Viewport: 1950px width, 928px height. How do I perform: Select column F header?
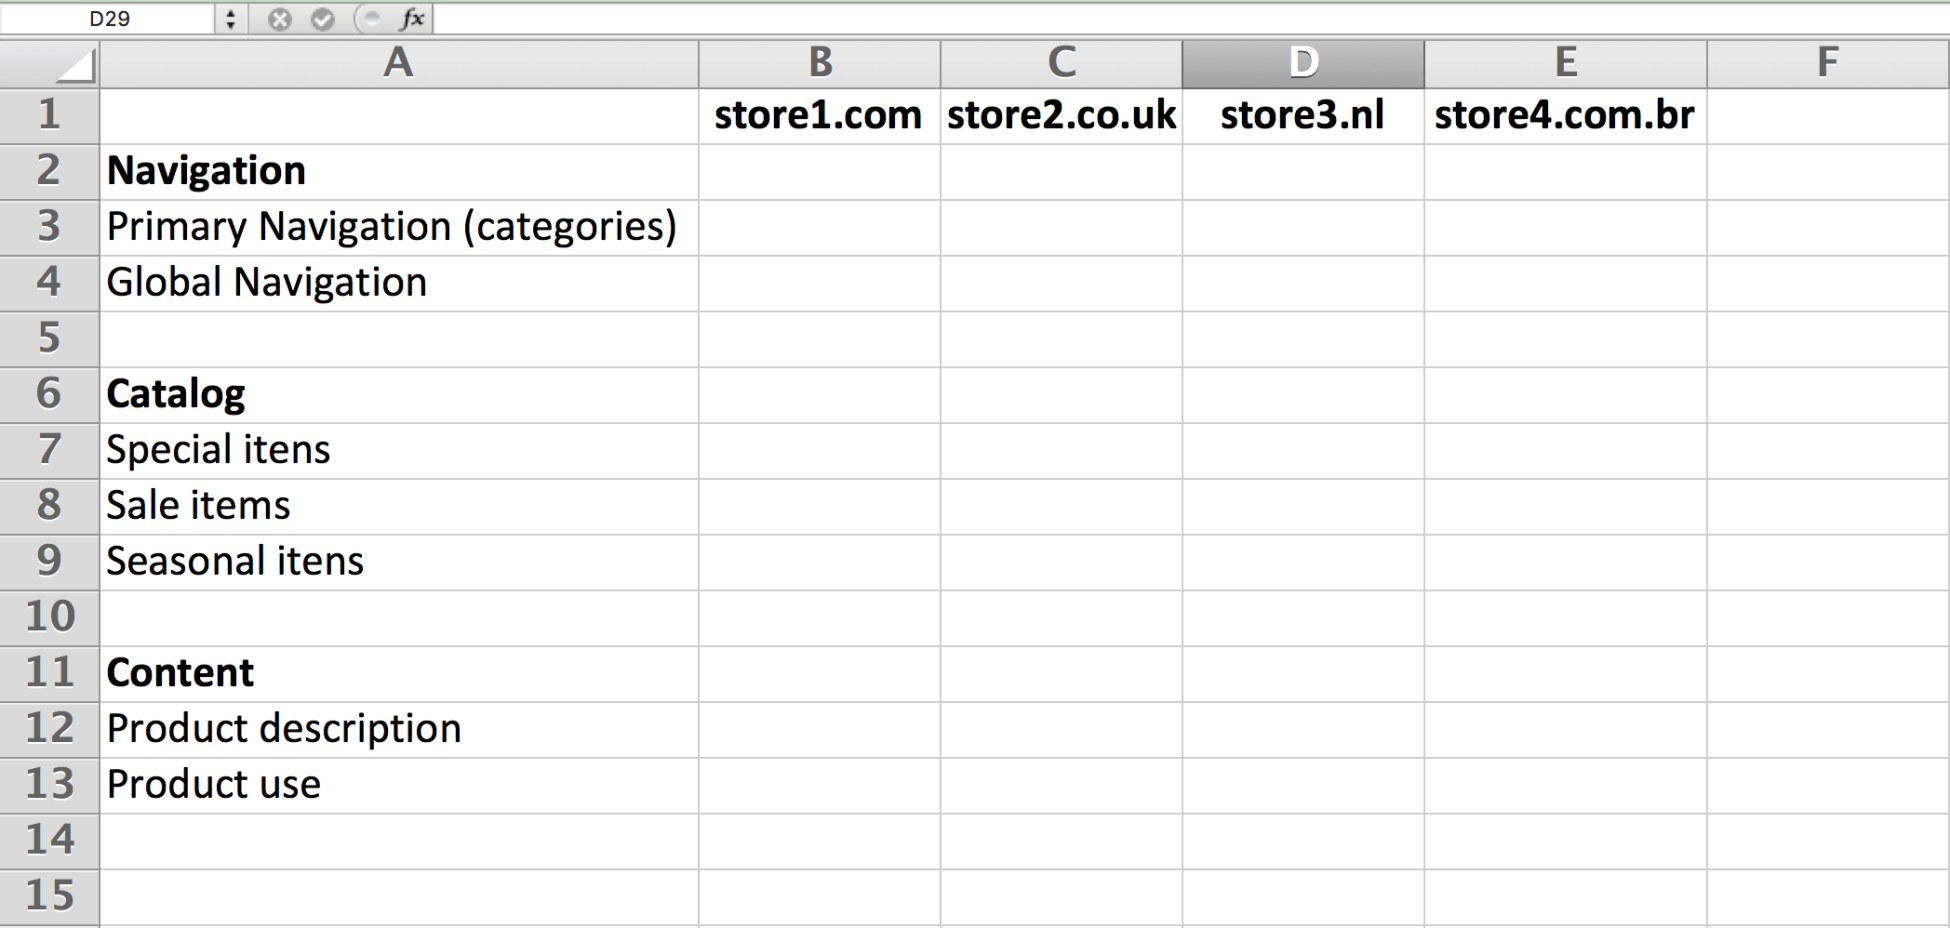pyautogui.click(x=1827, y=63)
